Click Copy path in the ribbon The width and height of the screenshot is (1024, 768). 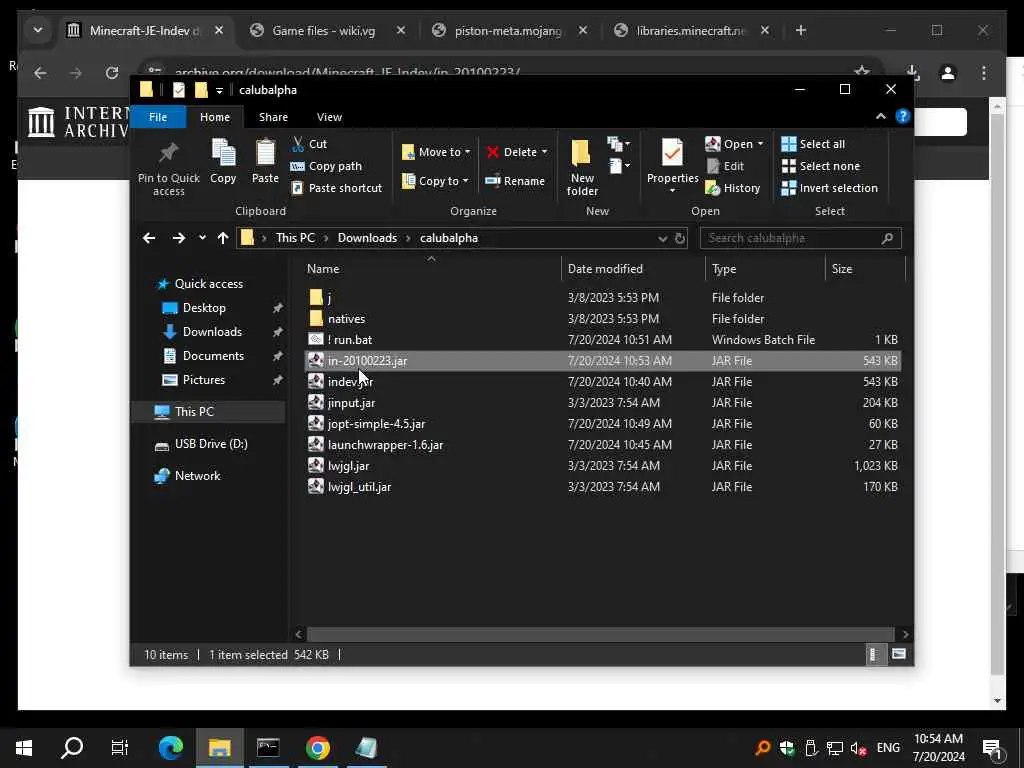click(326, 166)
